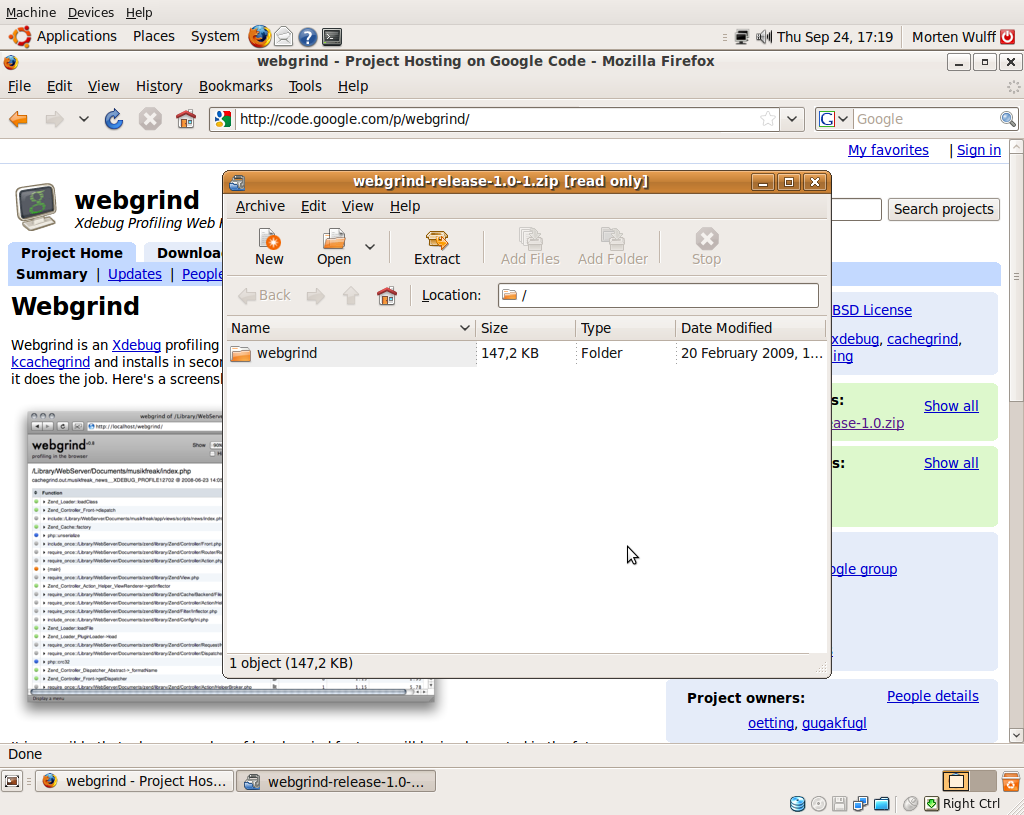Click the power button in top panel
Viewport: 1024px width, 815px height.
coord(1008,37)
